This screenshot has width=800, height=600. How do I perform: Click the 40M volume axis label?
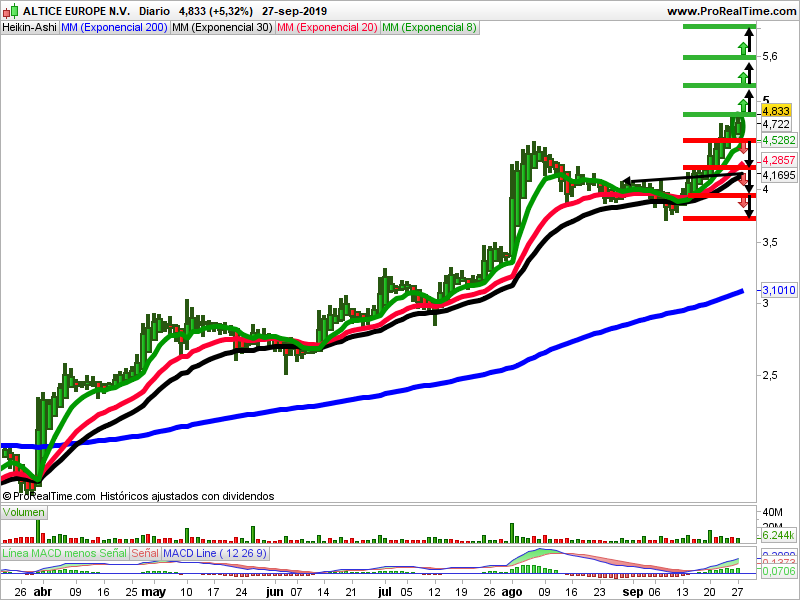coord(772,512)
